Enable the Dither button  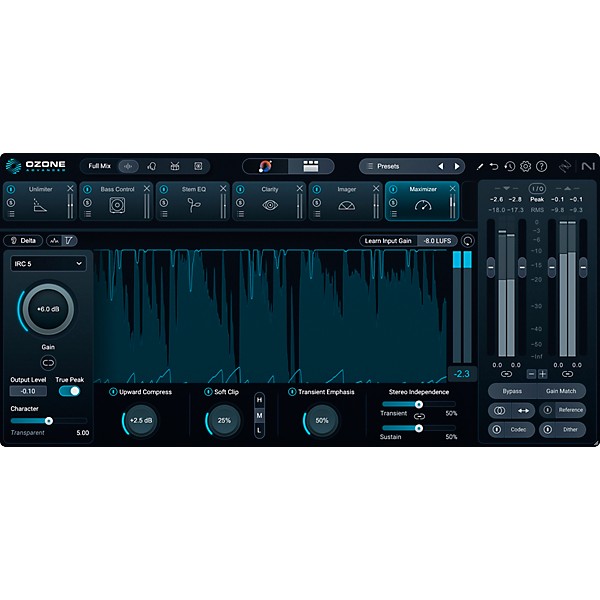[562, 429]
